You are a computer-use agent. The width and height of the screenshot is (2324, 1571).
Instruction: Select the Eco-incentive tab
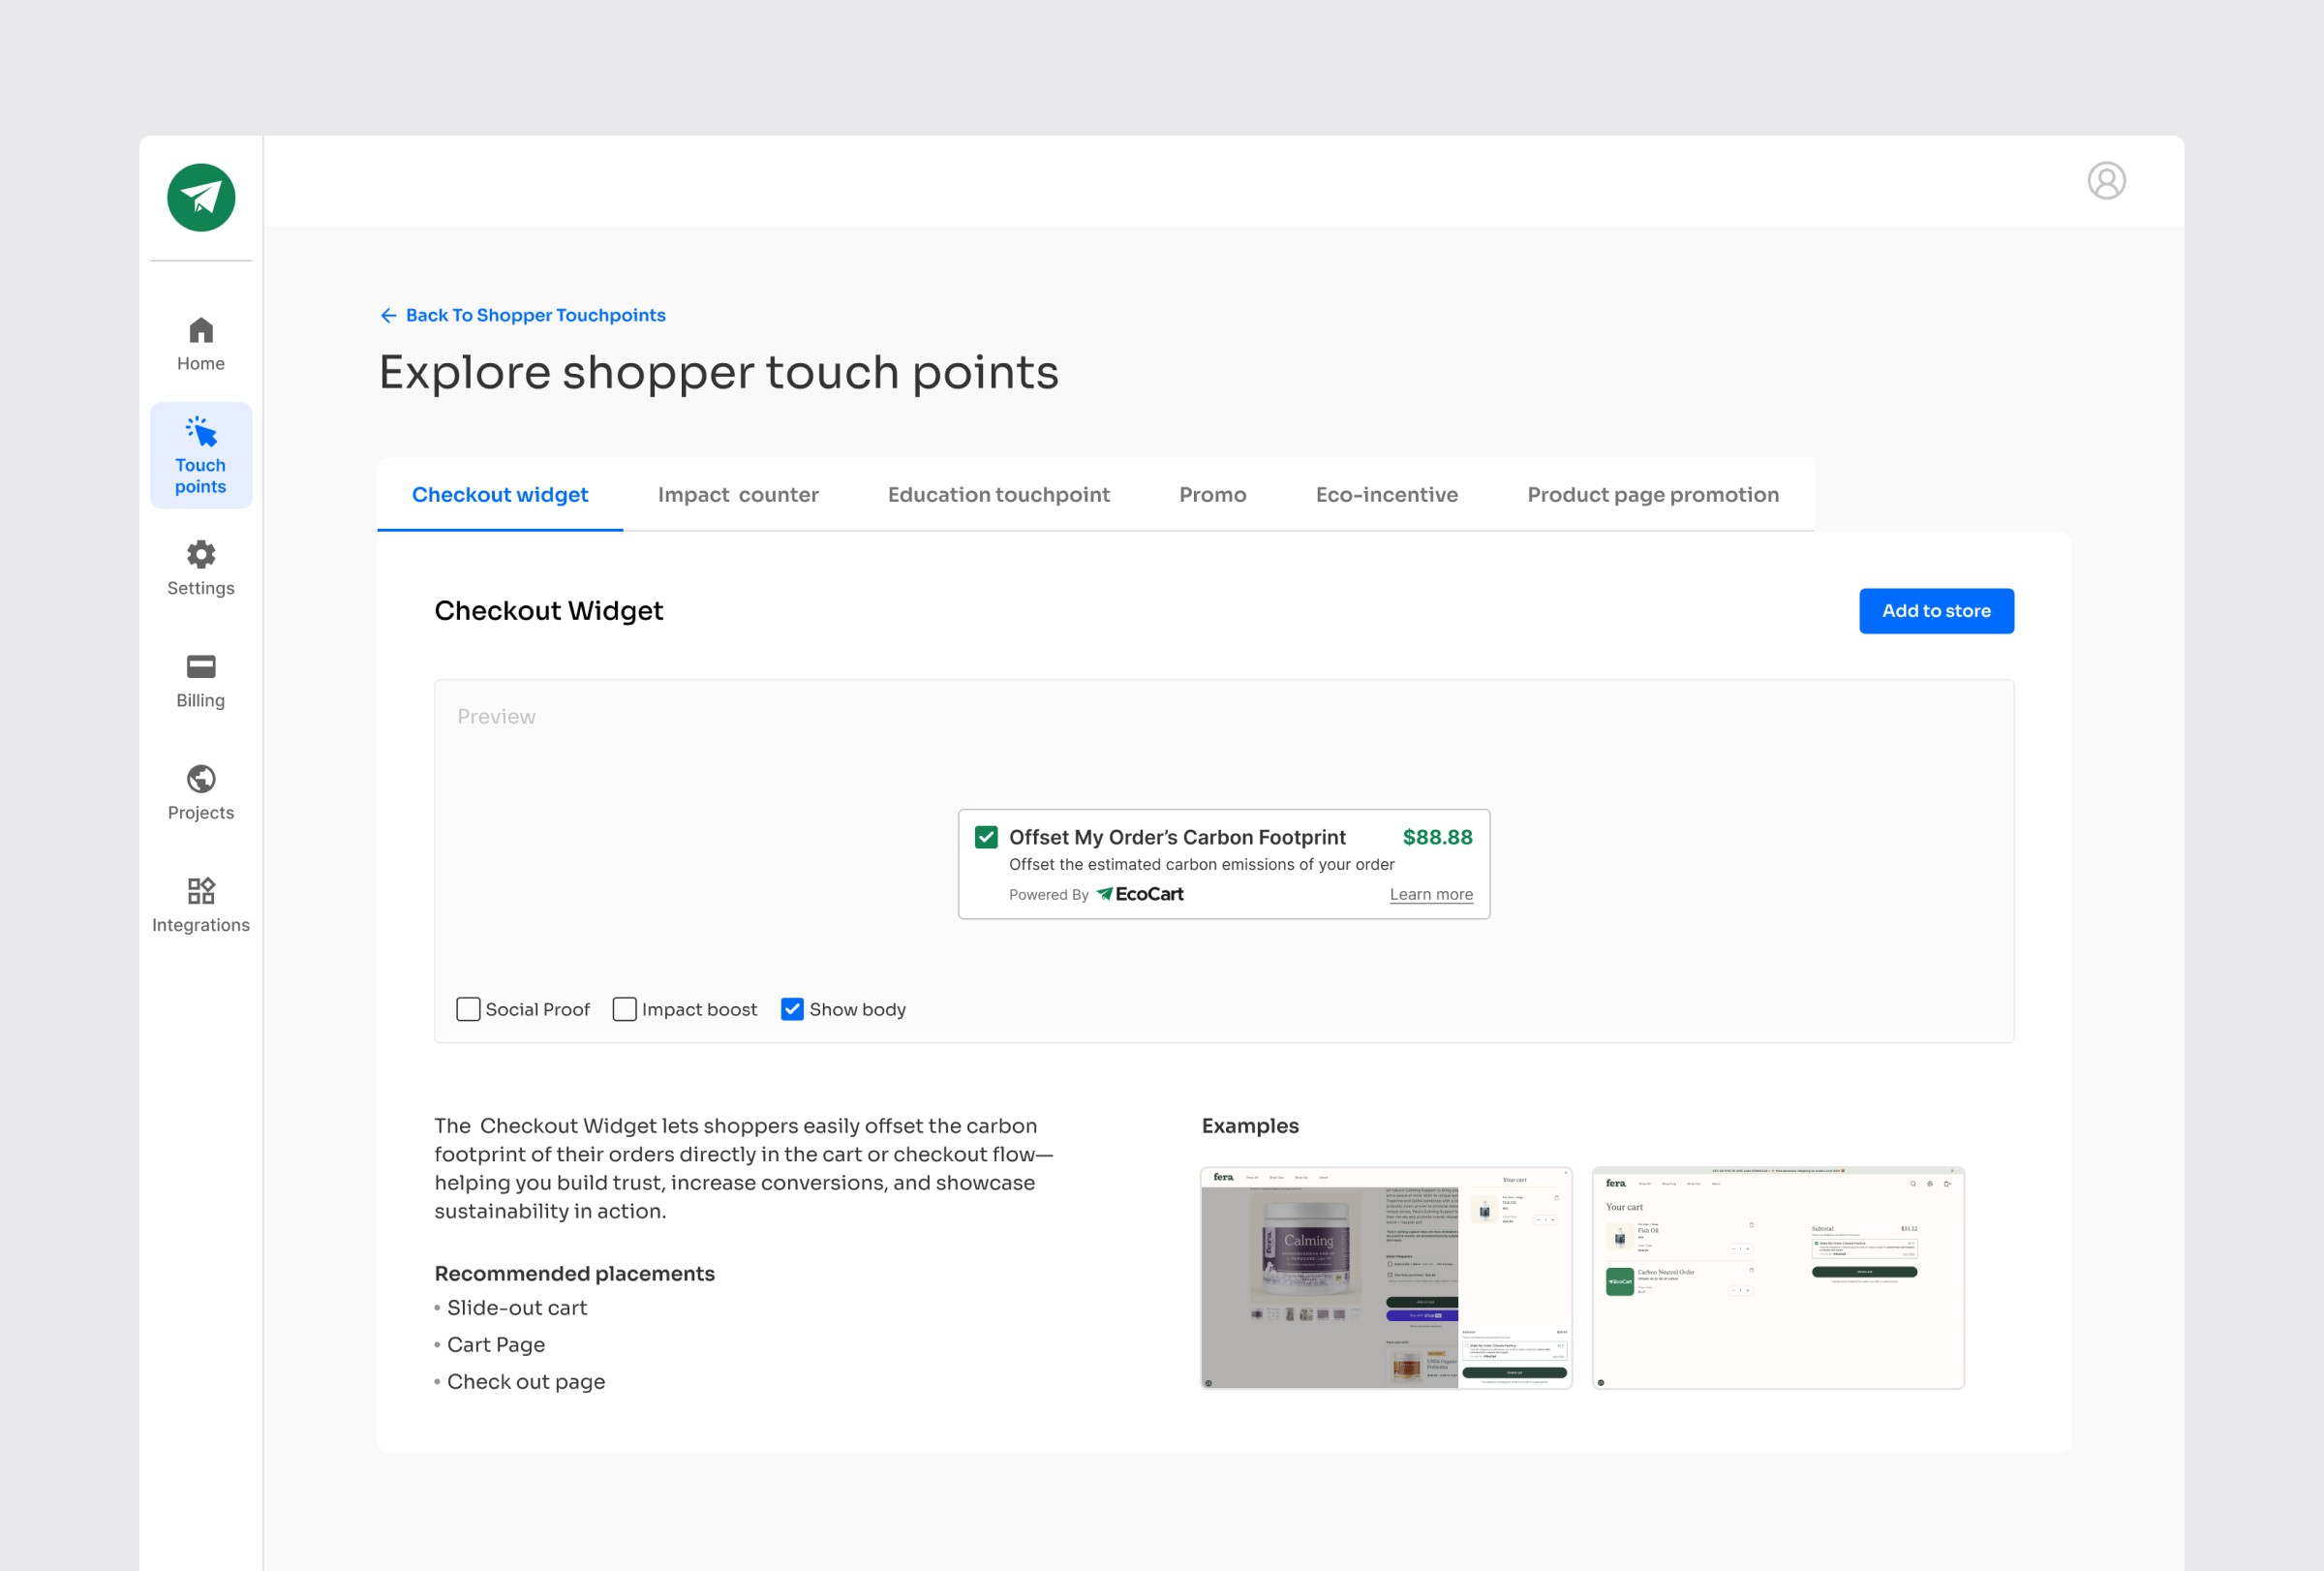1386,495
